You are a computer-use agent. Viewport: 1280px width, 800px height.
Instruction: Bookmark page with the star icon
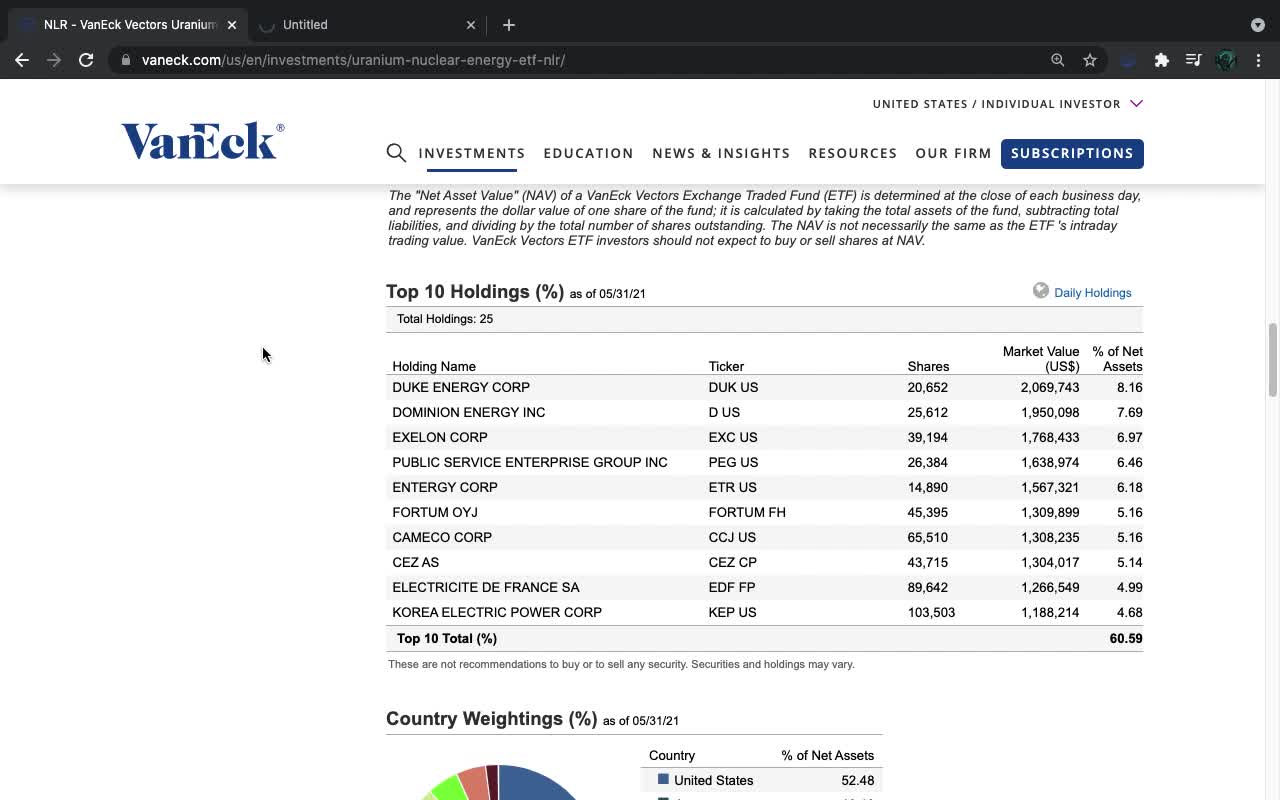tap(1090, 60)
